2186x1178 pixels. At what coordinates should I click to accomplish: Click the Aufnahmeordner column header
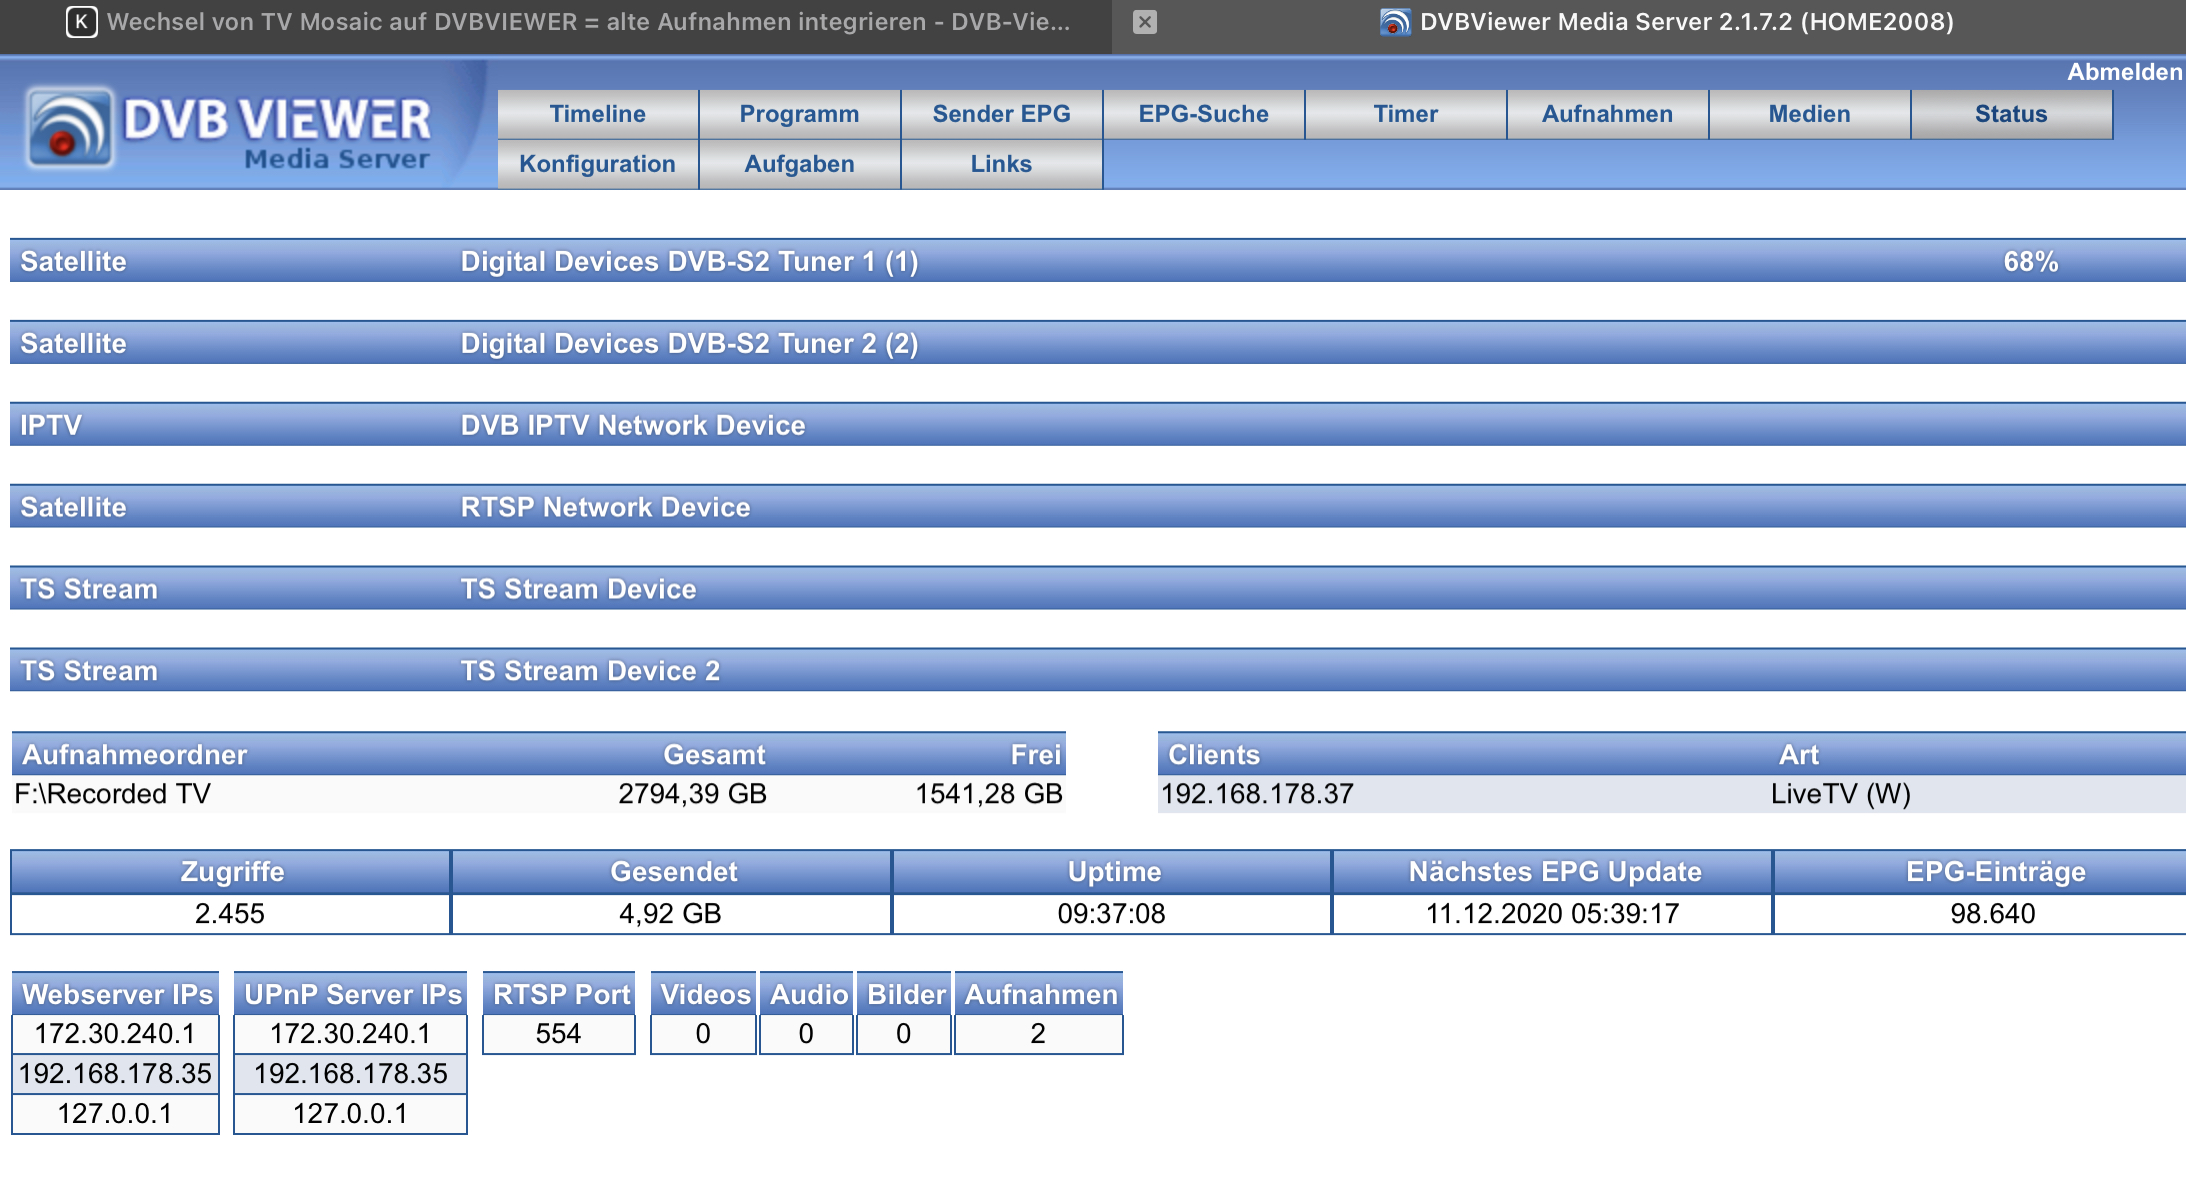(x=135, y=755)
